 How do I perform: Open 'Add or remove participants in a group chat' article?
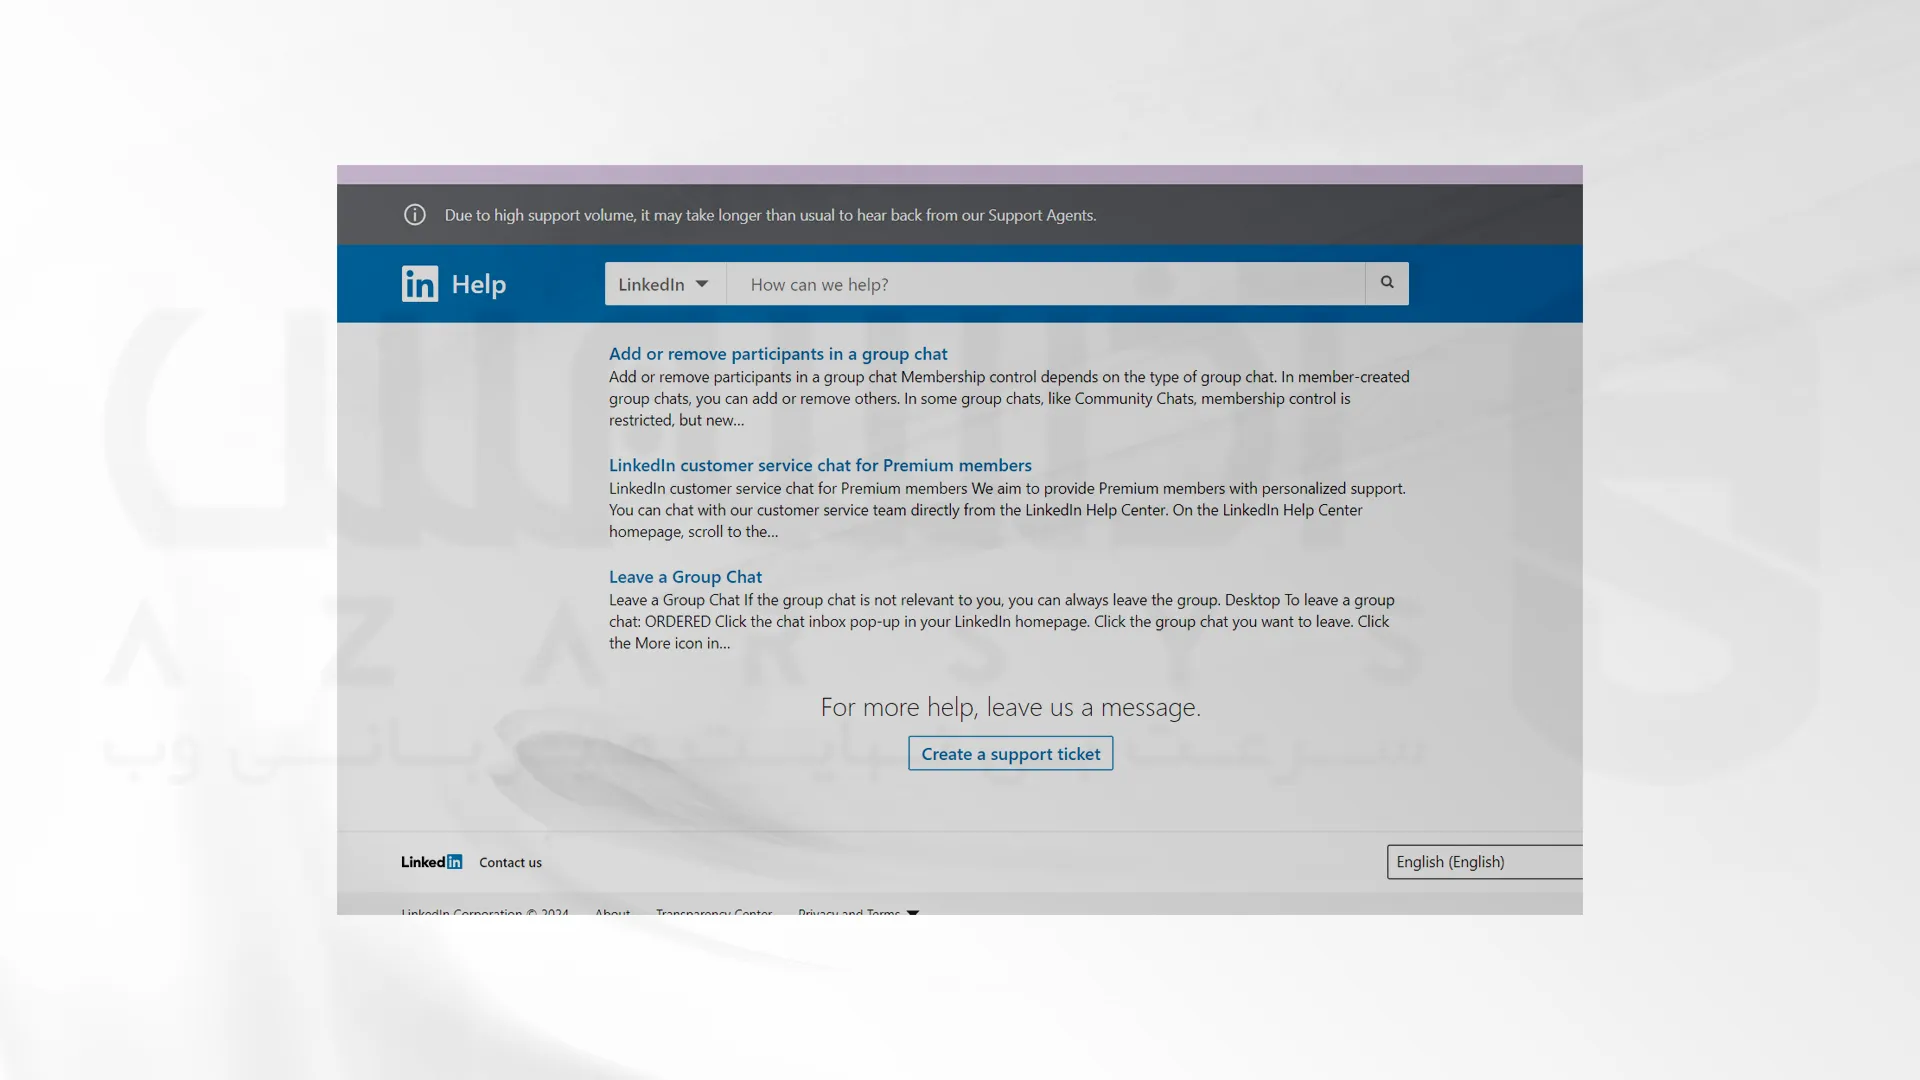(x=778, y=354)
